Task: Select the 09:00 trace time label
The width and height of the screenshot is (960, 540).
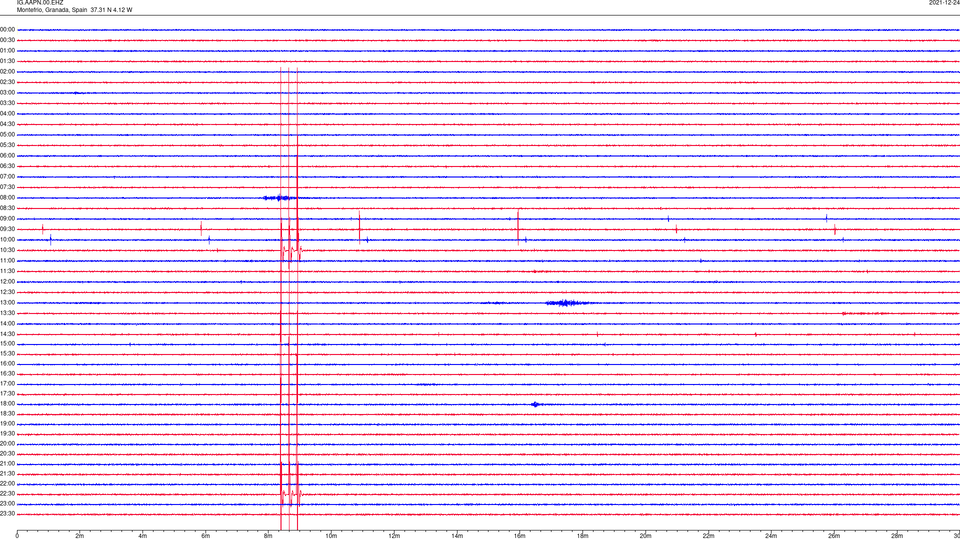Action: coord(8,219)
